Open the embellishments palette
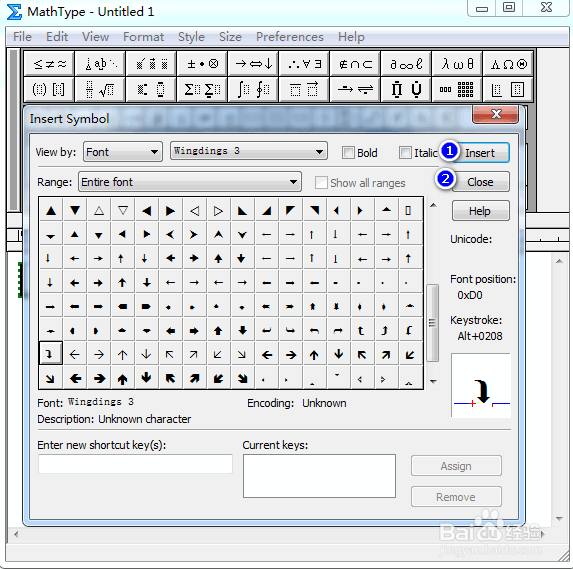 click(151, 64)
